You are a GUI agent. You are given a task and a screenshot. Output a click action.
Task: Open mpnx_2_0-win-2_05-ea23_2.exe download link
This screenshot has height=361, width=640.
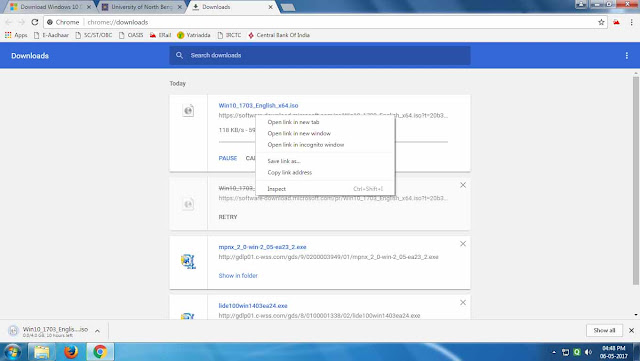pyautogui.click(x=262, y=247)
